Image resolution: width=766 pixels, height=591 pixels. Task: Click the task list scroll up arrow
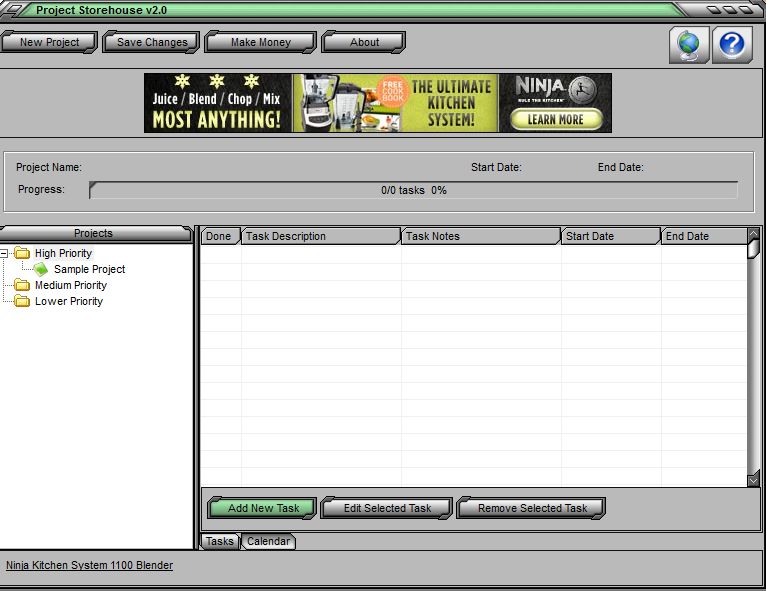(x=753, y=233)
